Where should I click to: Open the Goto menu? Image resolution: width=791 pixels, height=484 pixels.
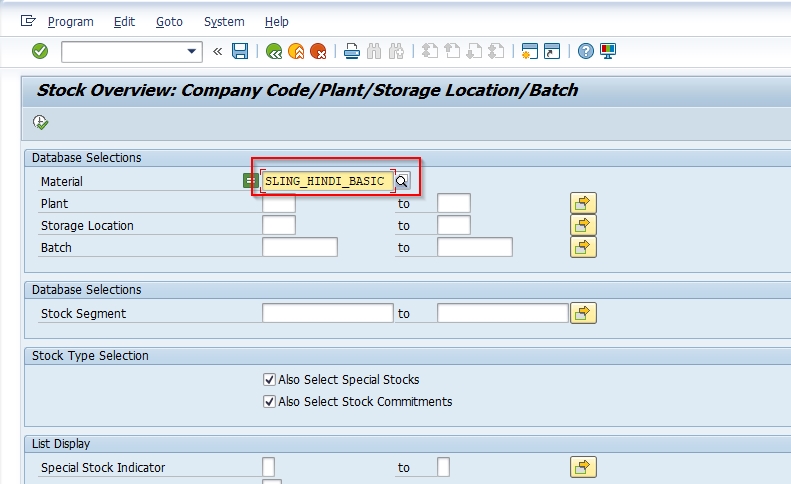coord(169,22)
